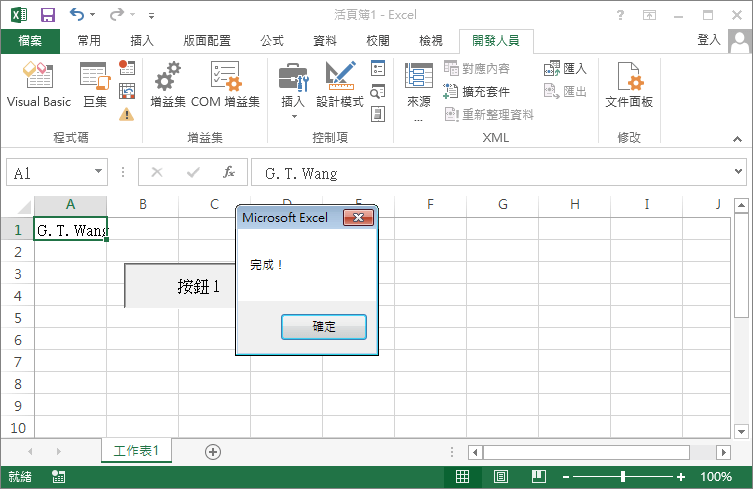Click XML 匯入 import
753x489 pixels.
click(565, 68)
